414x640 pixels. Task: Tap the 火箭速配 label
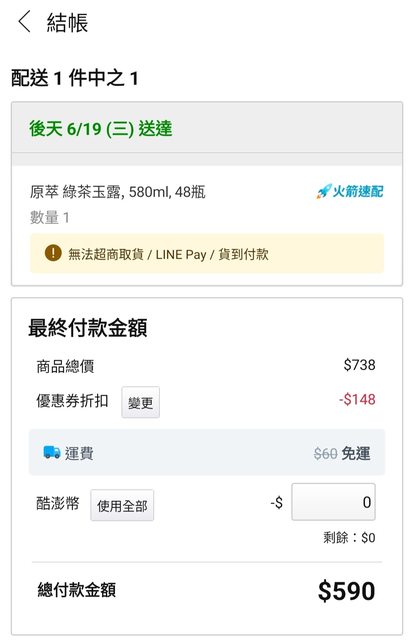(358, 191)
